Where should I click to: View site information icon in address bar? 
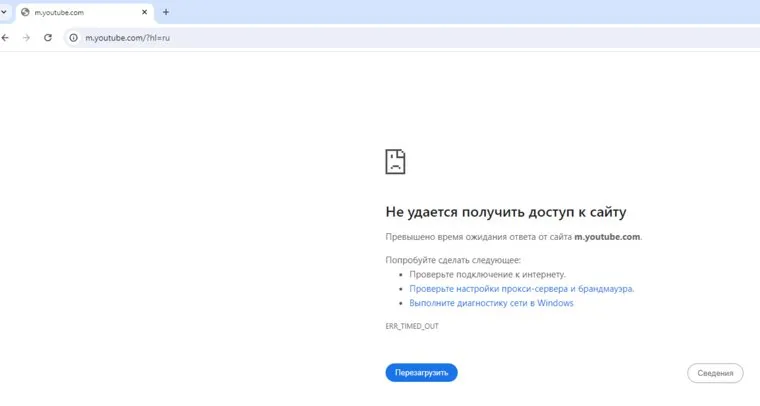pos(73,37)
